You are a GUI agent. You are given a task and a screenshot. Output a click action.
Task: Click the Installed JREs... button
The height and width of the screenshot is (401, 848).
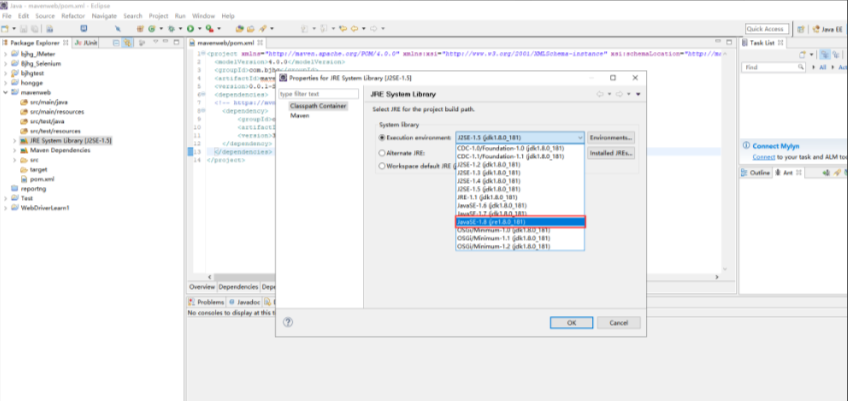click(611, 153)
